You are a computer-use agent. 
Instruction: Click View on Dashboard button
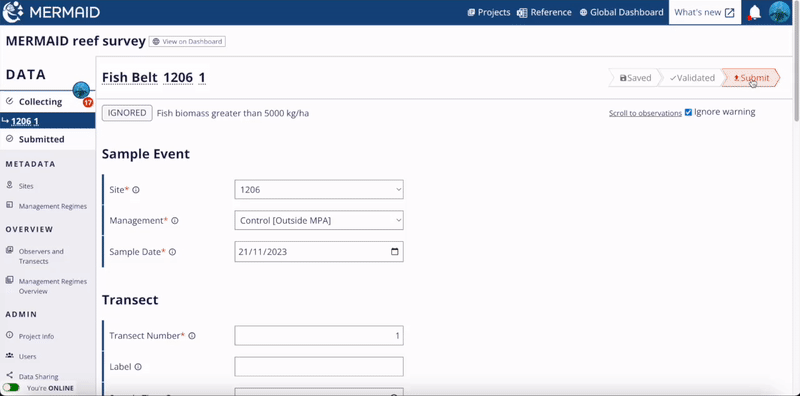tap(187, 41)
